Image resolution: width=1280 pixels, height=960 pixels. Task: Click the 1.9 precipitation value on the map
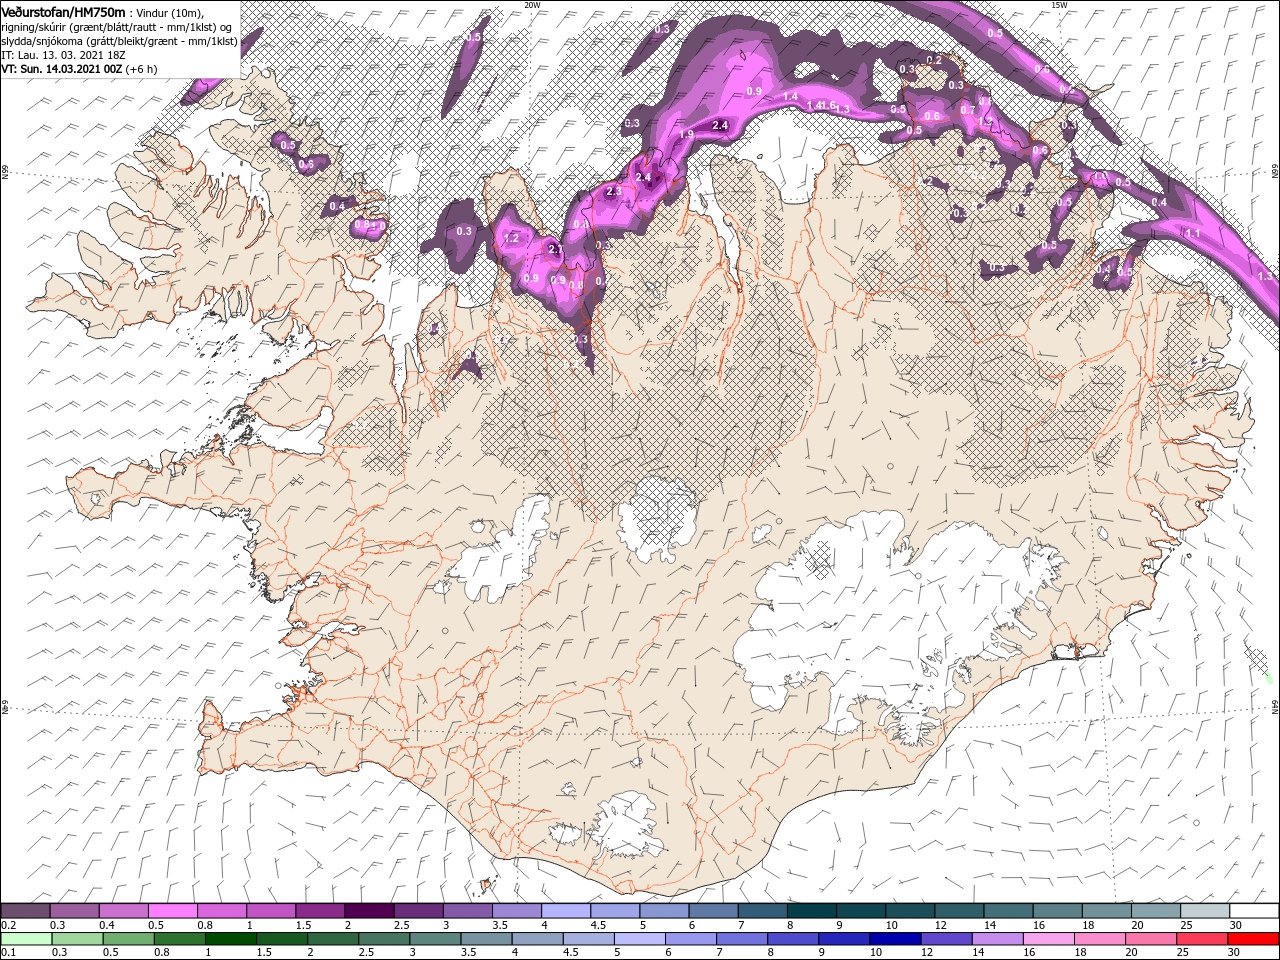pyautogui.click(x=686, y=134)
